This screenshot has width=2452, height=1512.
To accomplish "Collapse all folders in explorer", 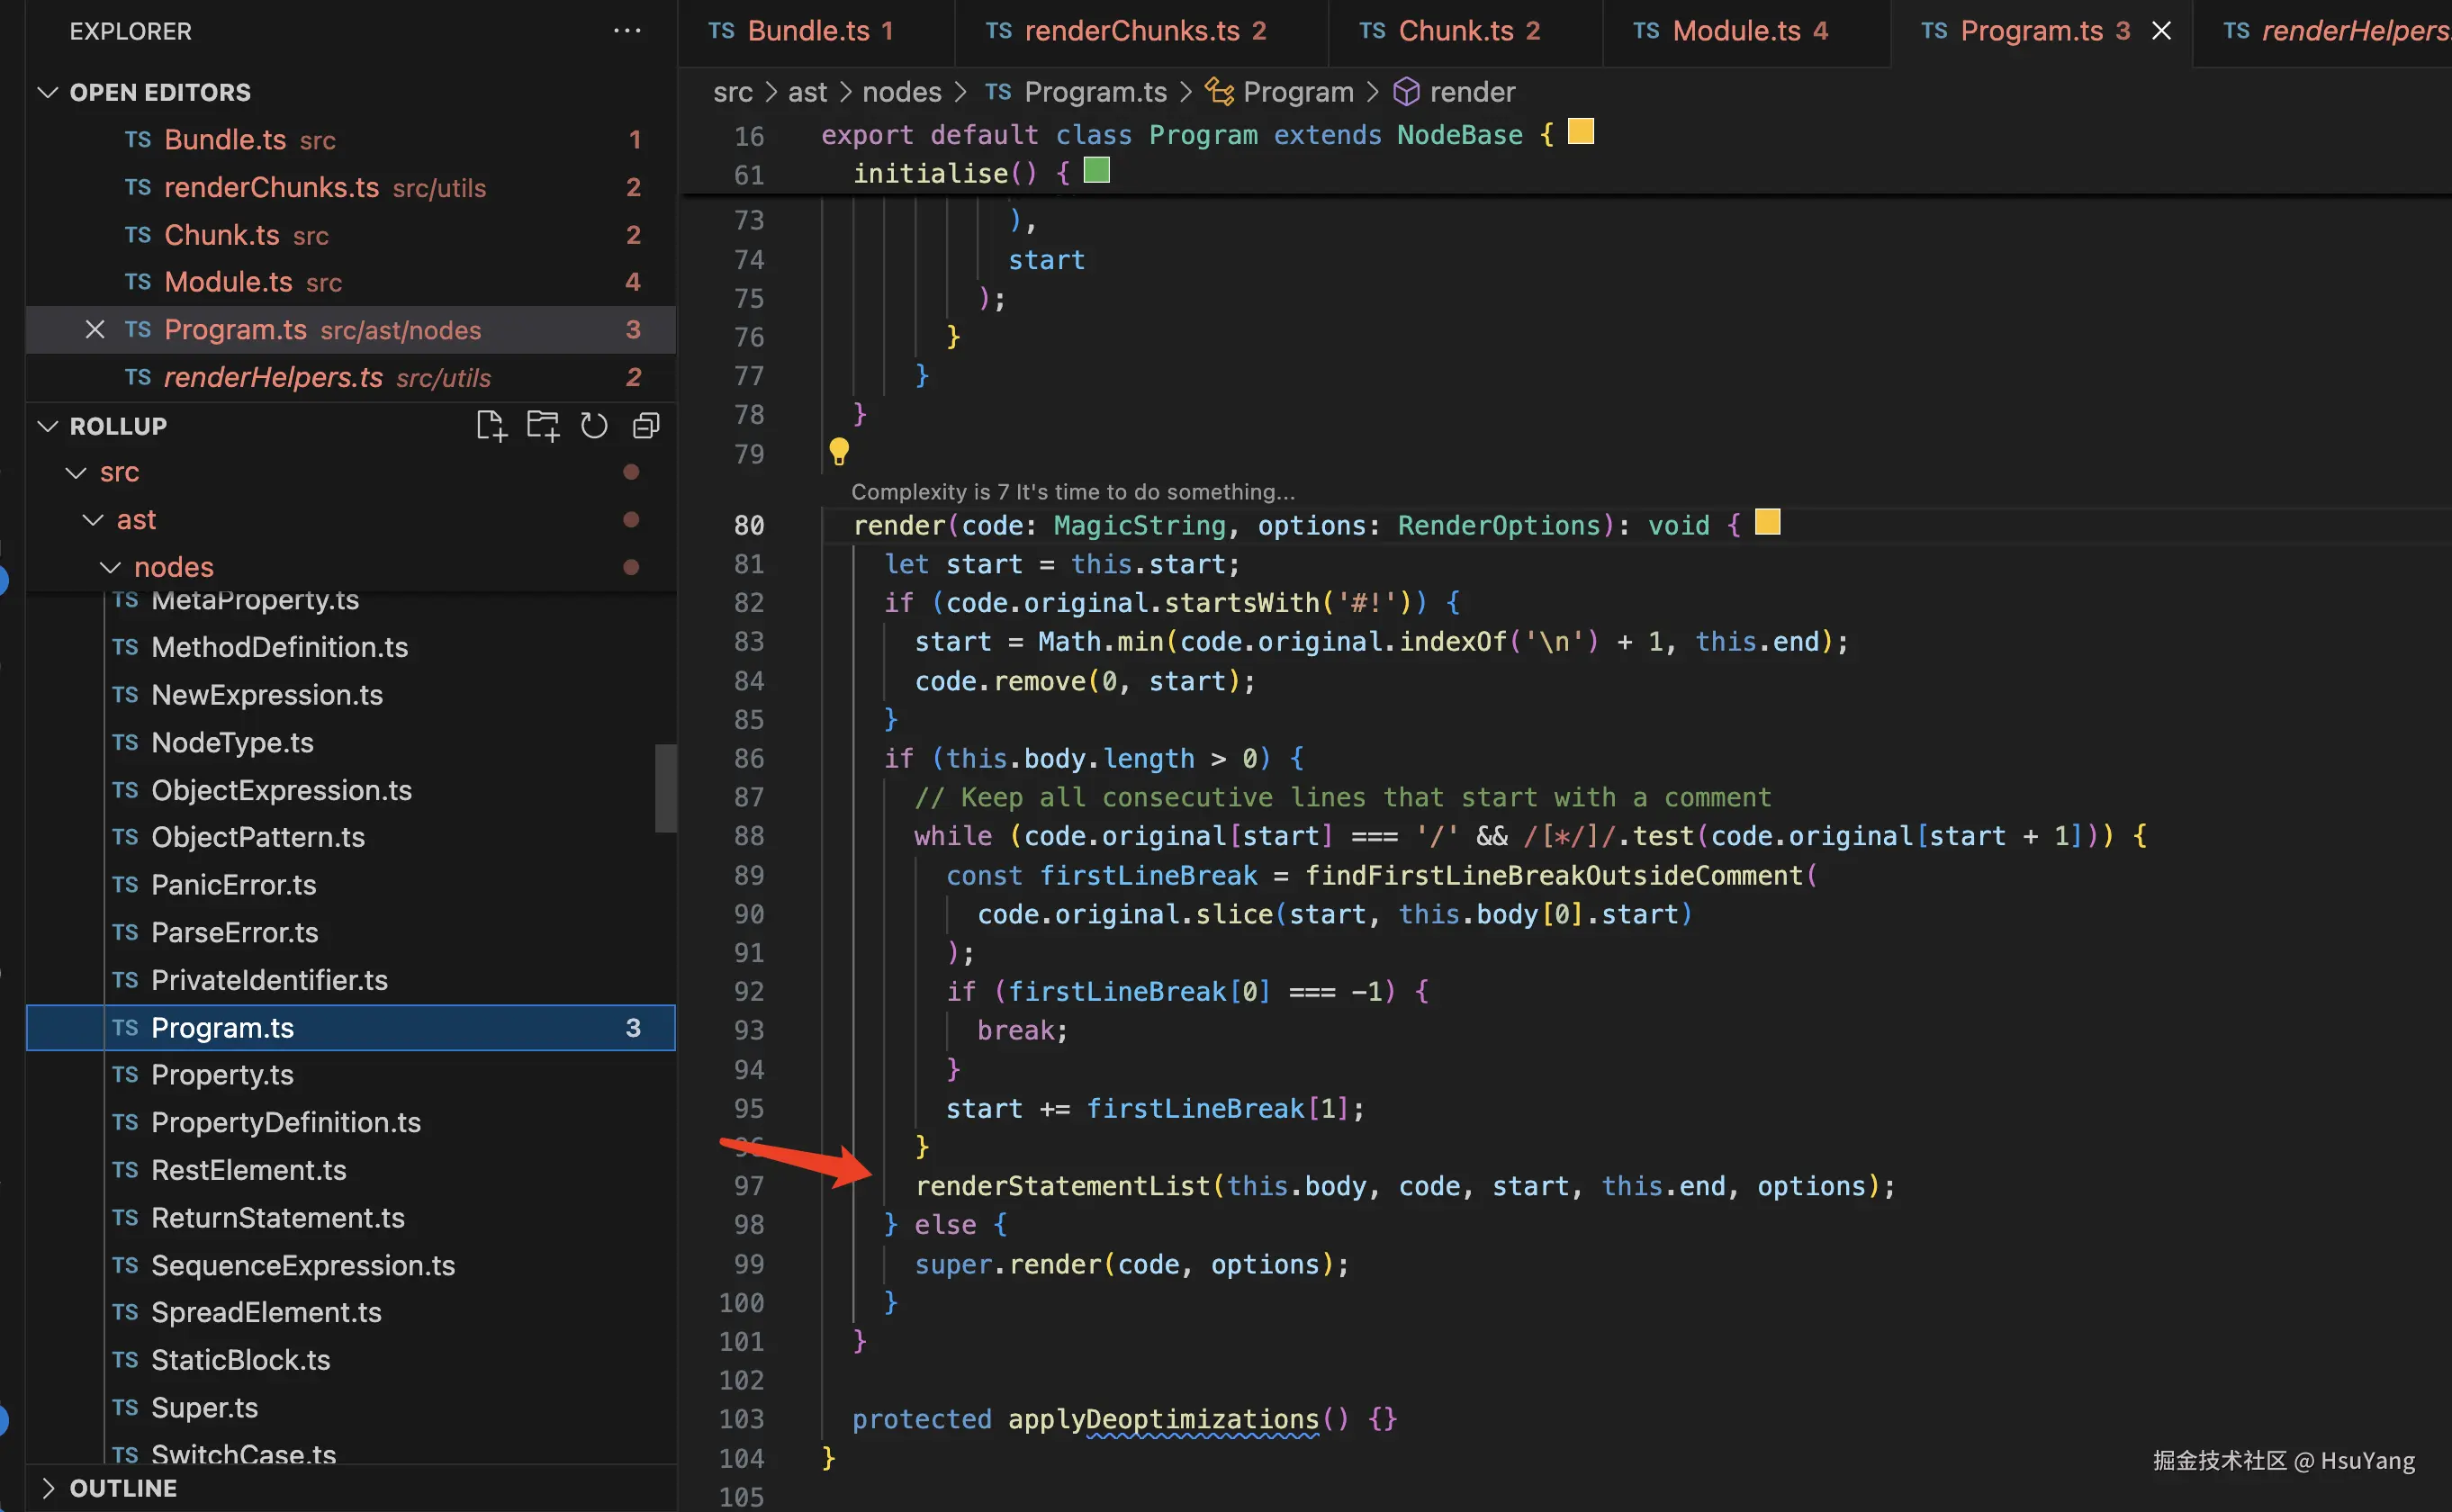I will tap(646, 426).
